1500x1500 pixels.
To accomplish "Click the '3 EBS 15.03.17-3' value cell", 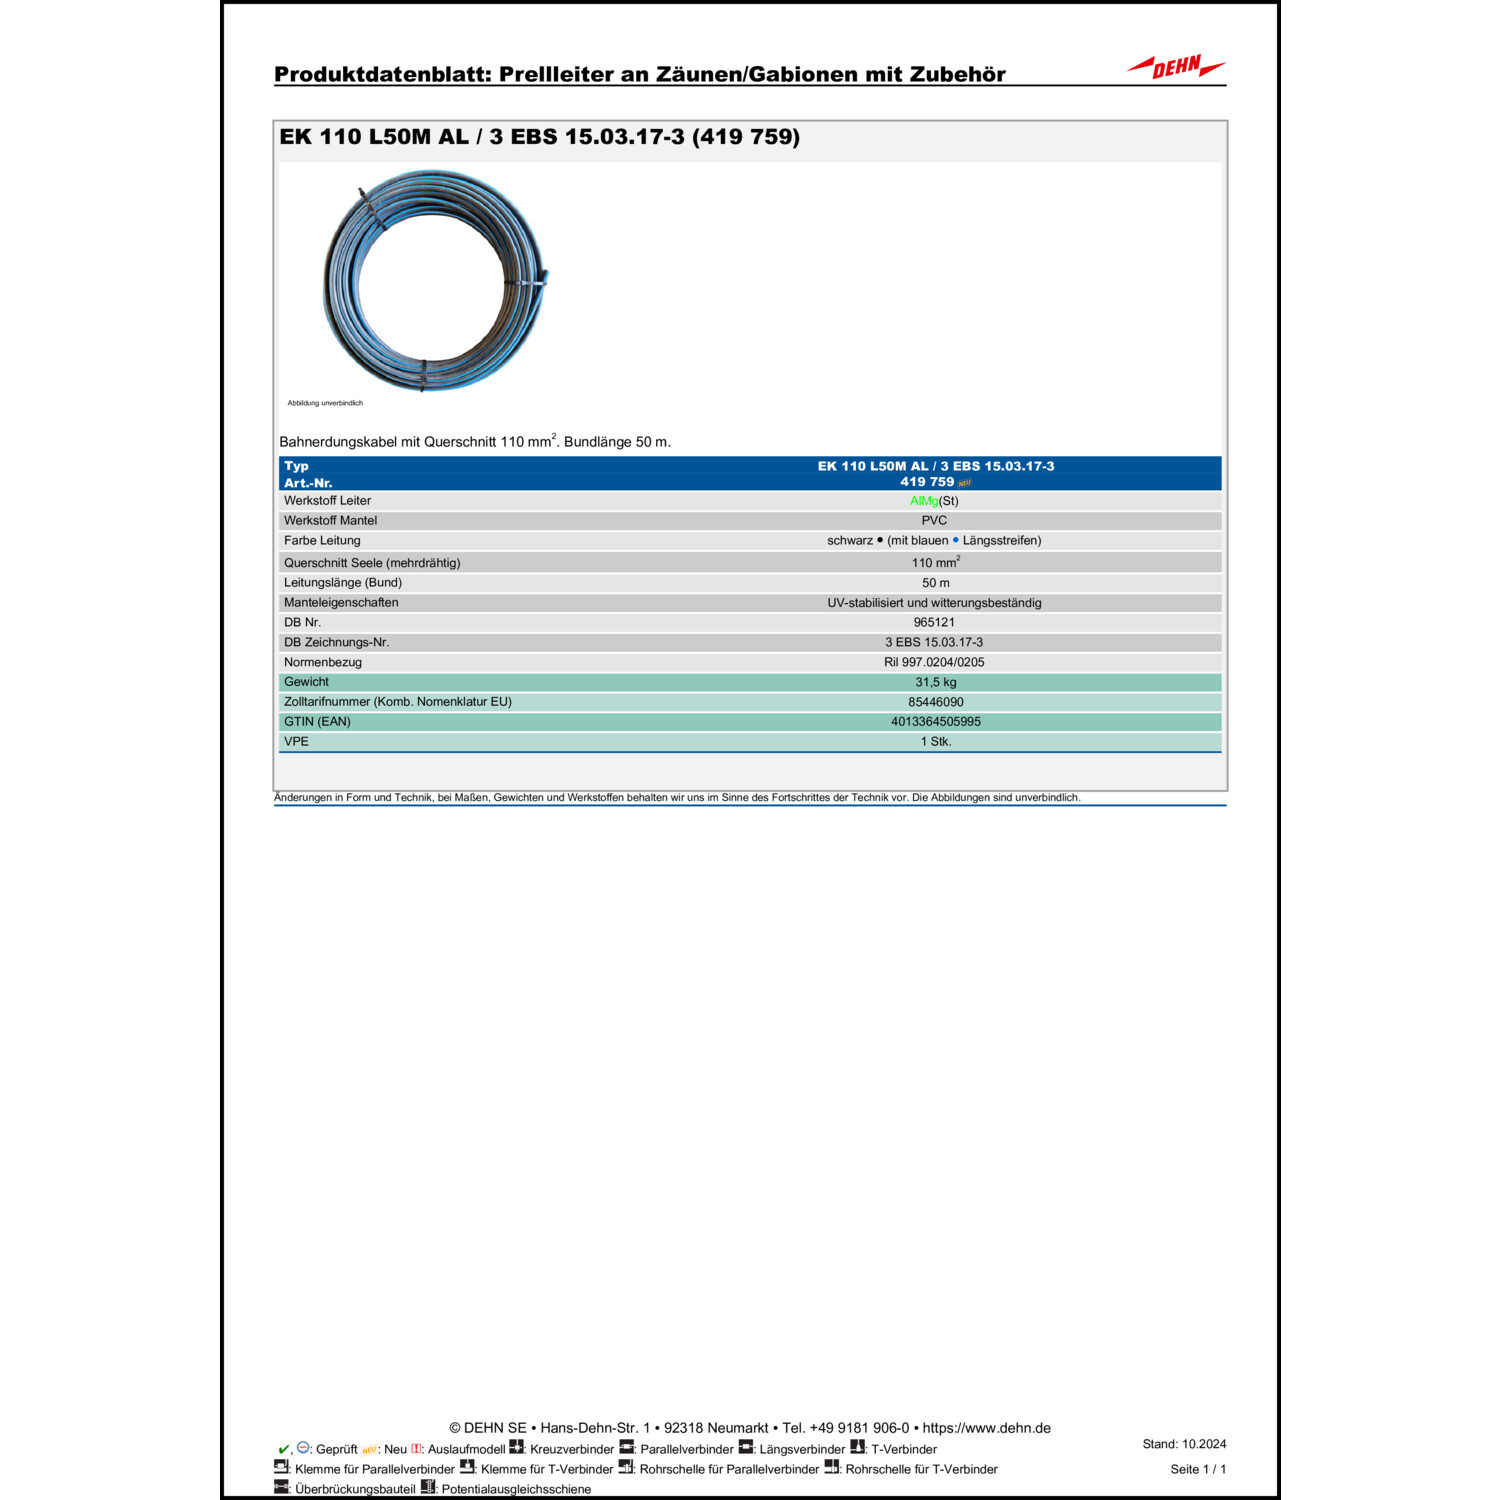I will click(x=934, y=643).
